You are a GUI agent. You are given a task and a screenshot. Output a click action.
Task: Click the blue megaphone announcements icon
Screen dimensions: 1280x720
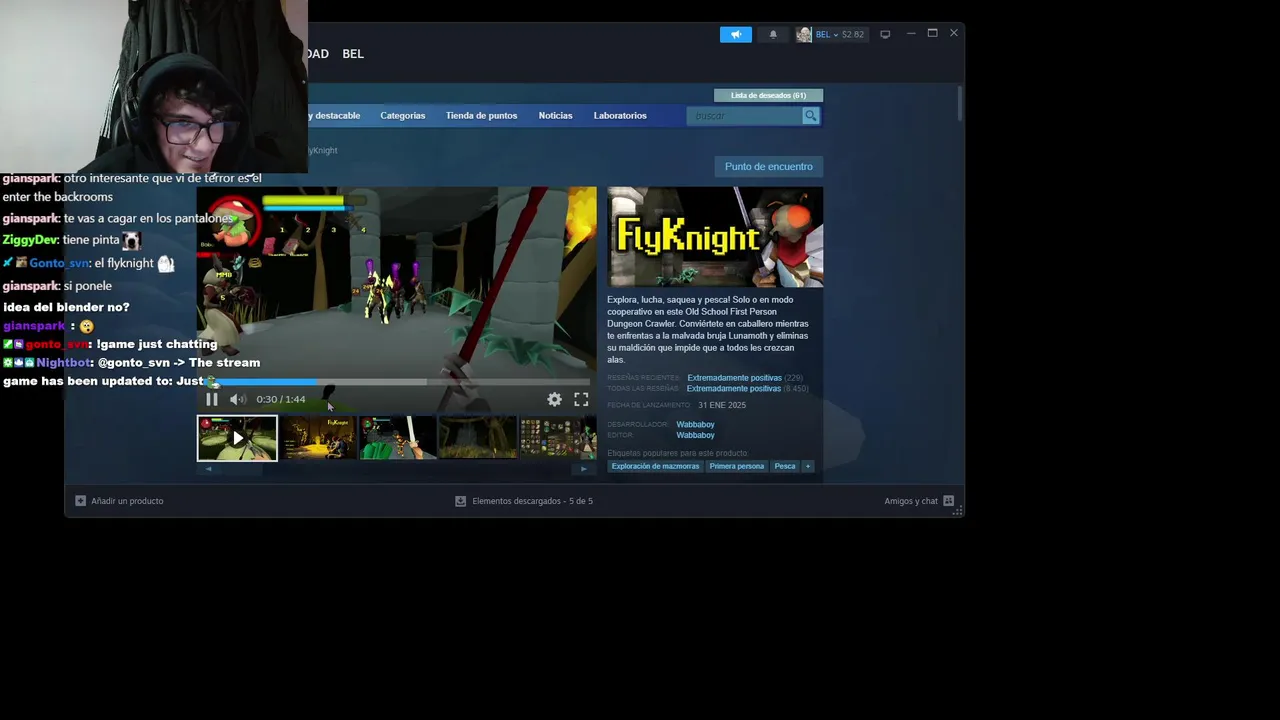tap(735, 34)
